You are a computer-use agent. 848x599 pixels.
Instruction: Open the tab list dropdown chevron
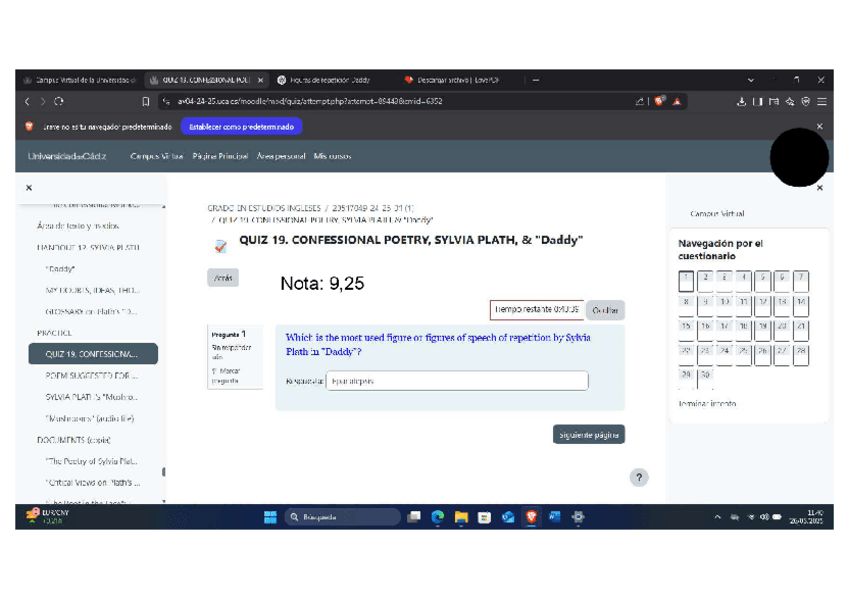(x=751, y=80)
